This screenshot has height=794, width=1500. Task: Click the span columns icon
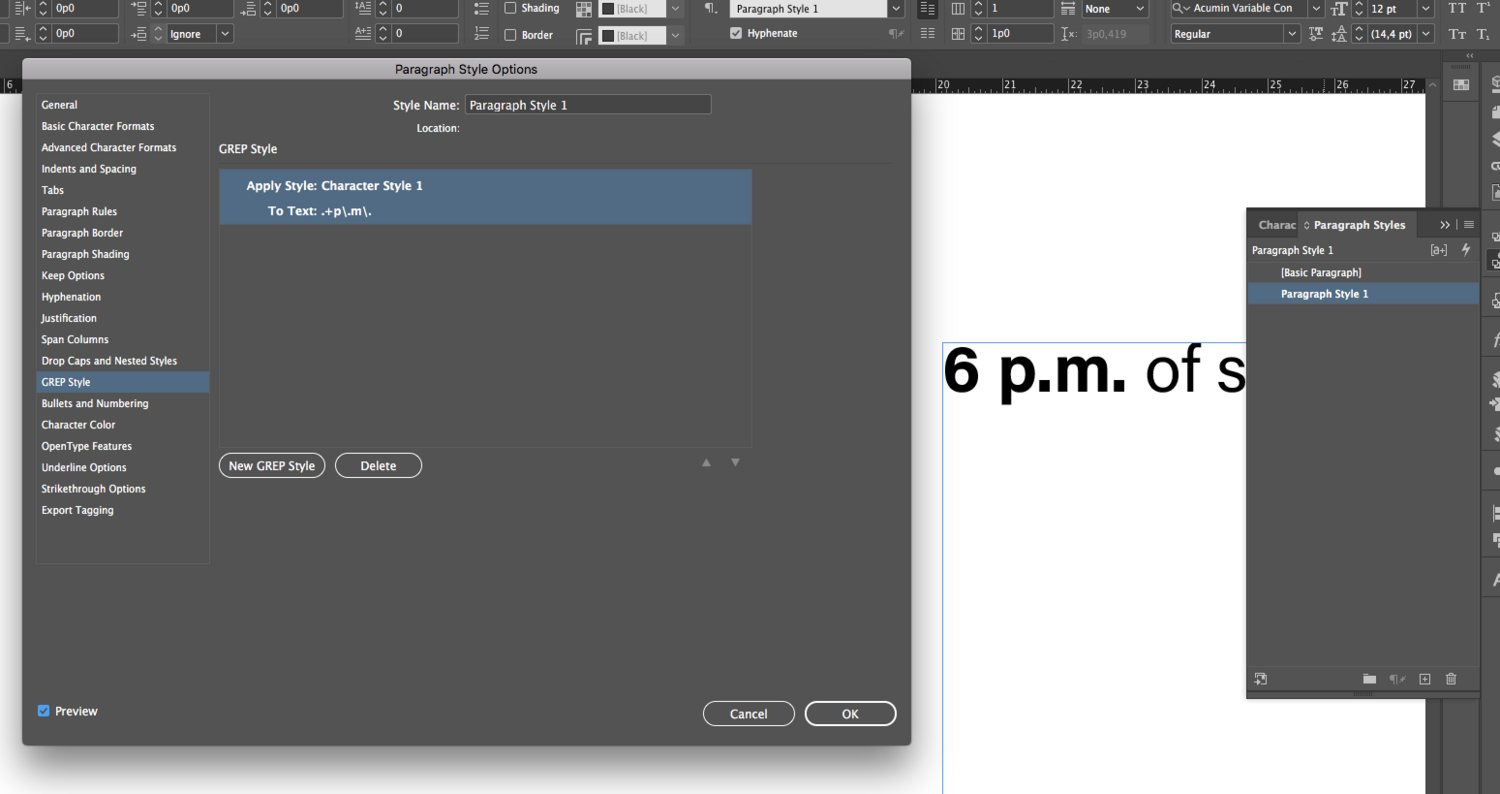point(1068,8)
